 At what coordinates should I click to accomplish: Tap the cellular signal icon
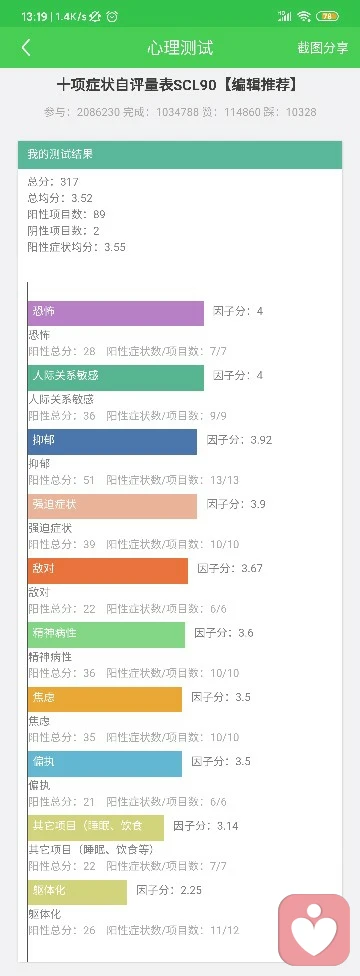(285, 17)
